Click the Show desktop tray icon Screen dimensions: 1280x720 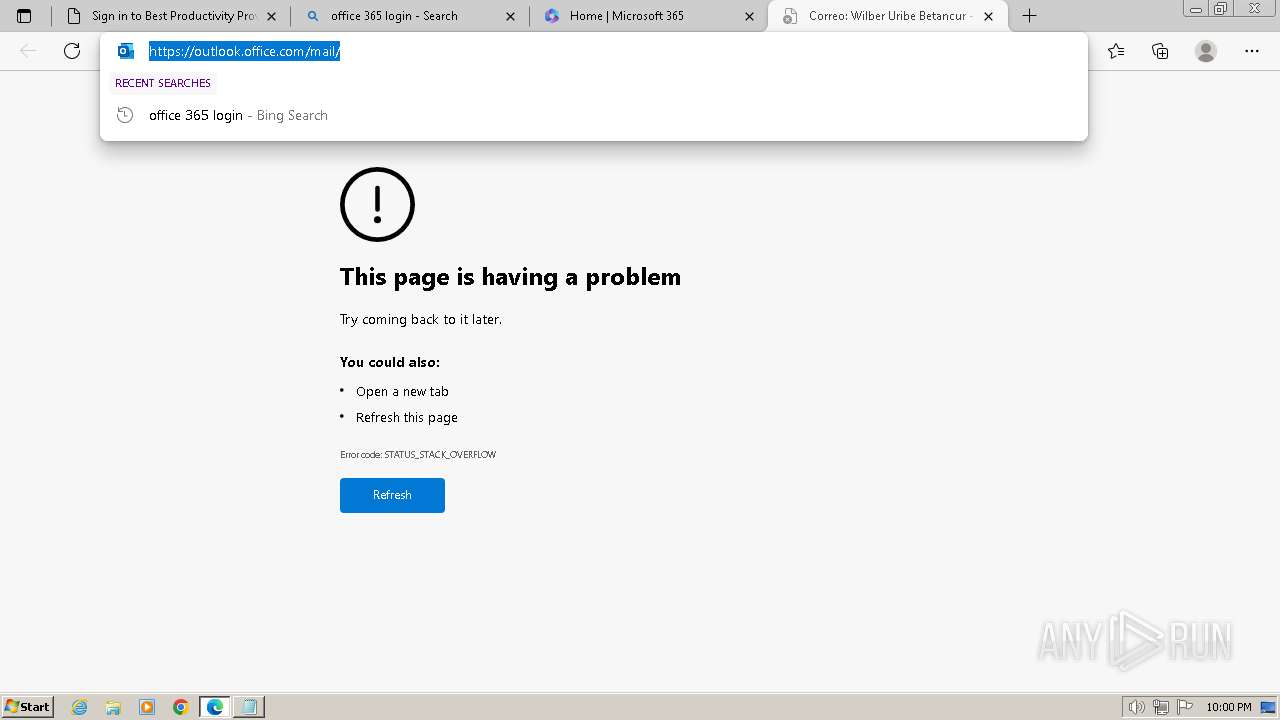pos(1268,707)
